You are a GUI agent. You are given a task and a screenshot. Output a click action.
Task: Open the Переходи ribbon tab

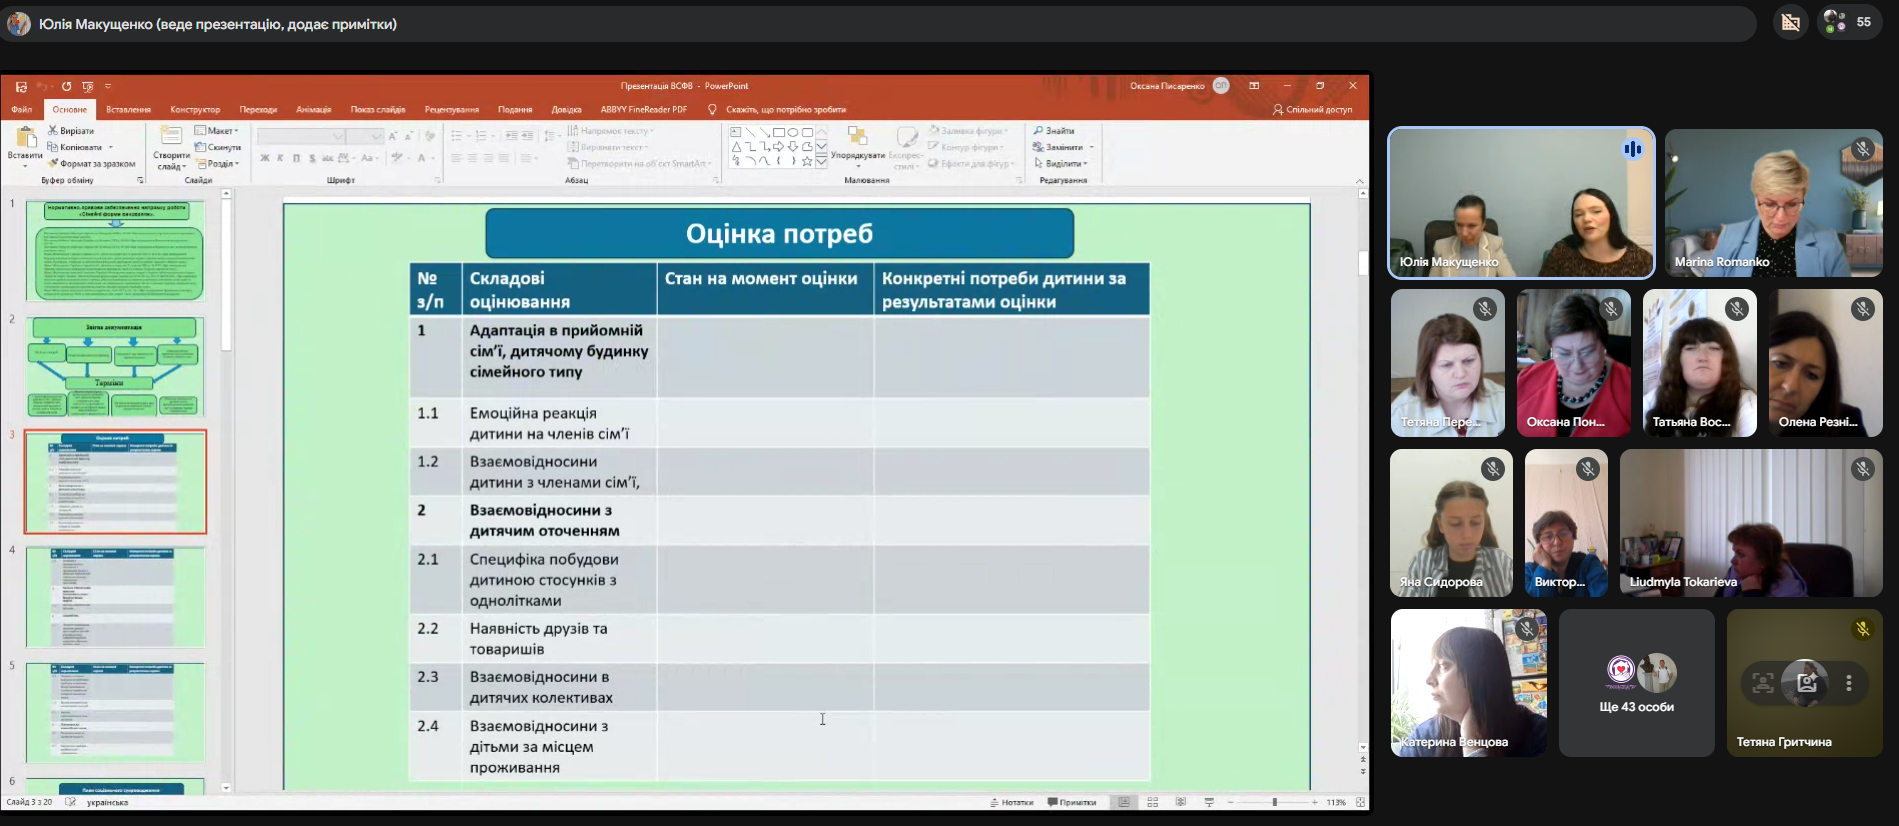click(258, 110)
